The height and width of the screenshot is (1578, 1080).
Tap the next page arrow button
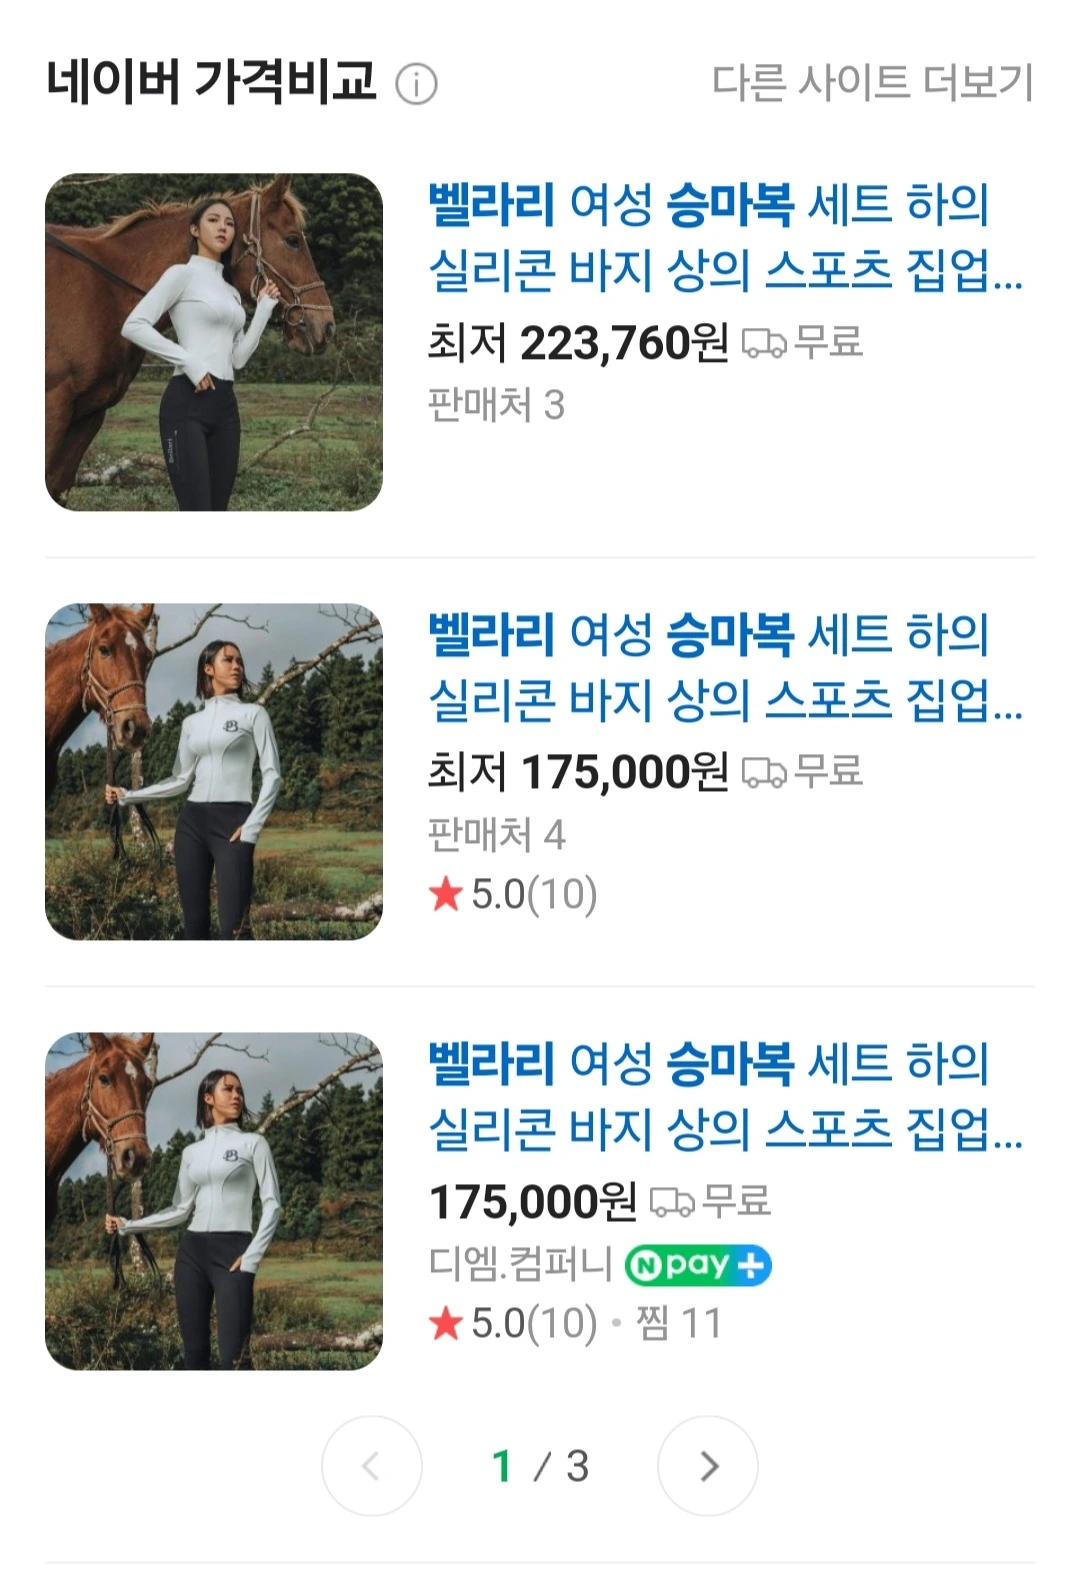coord(708,1466)
